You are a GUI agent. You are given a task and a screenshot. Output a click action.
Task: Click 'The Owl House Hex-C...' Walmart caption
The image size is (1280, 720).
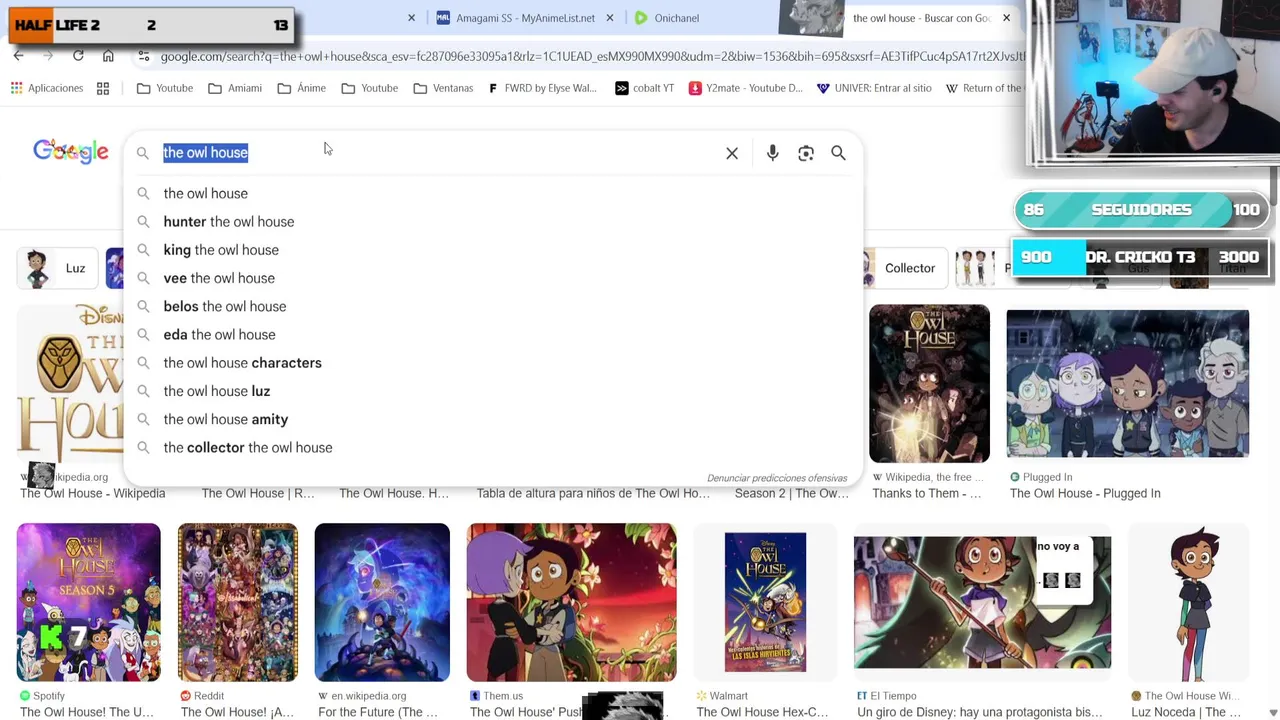[762, 712]
